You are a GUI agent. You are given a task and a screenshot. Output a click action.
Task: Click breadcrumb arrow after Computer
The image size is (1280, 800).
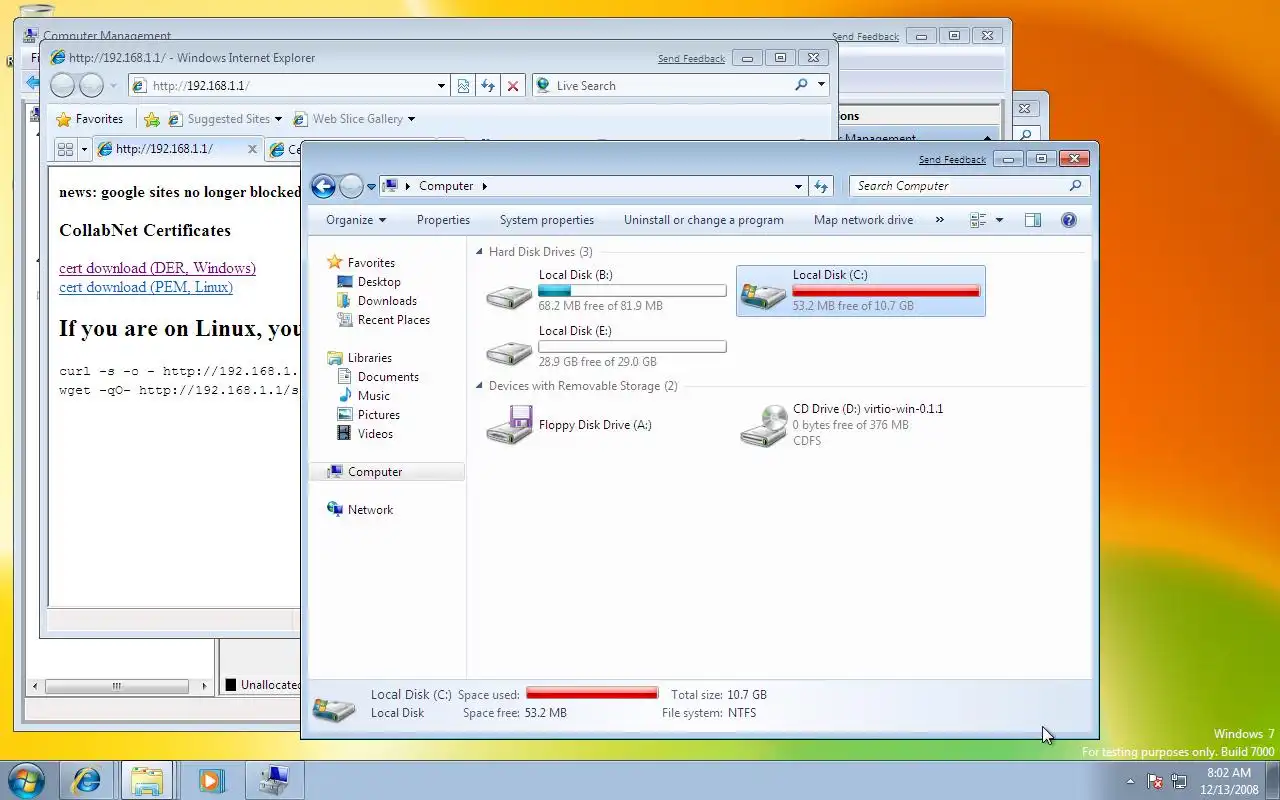484,186
